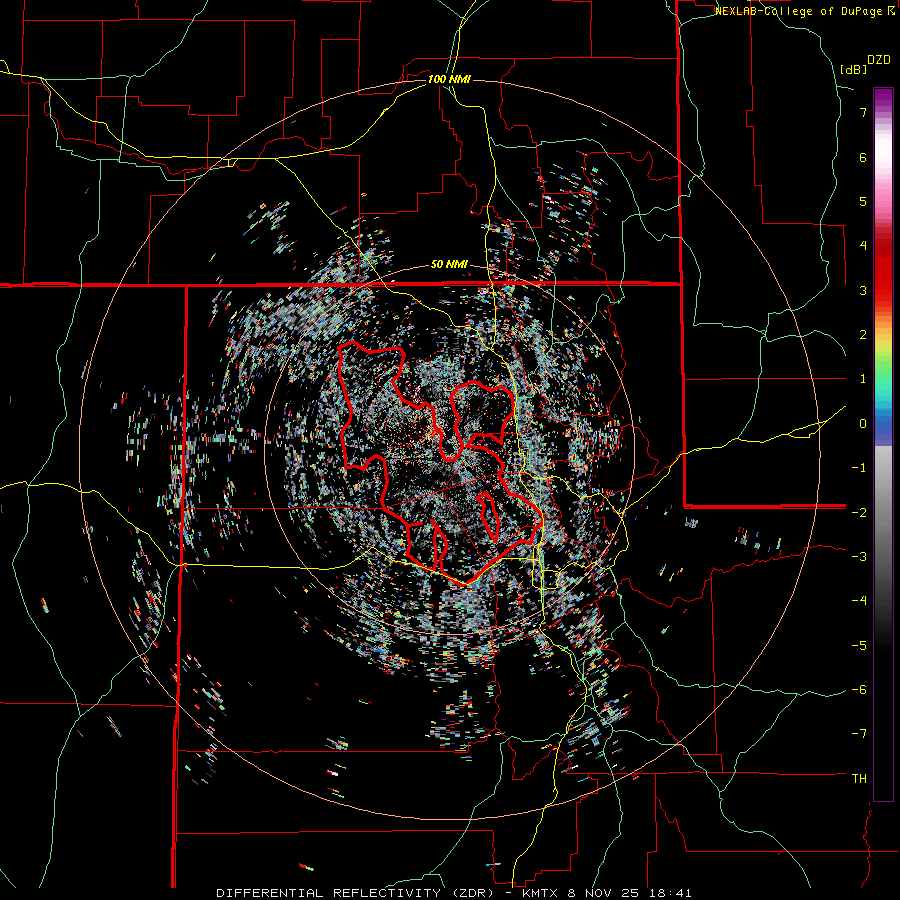The height and width of the screenshot is (900, 900).
Task: Click the 4 value on color scale
Action: (863, 246)
